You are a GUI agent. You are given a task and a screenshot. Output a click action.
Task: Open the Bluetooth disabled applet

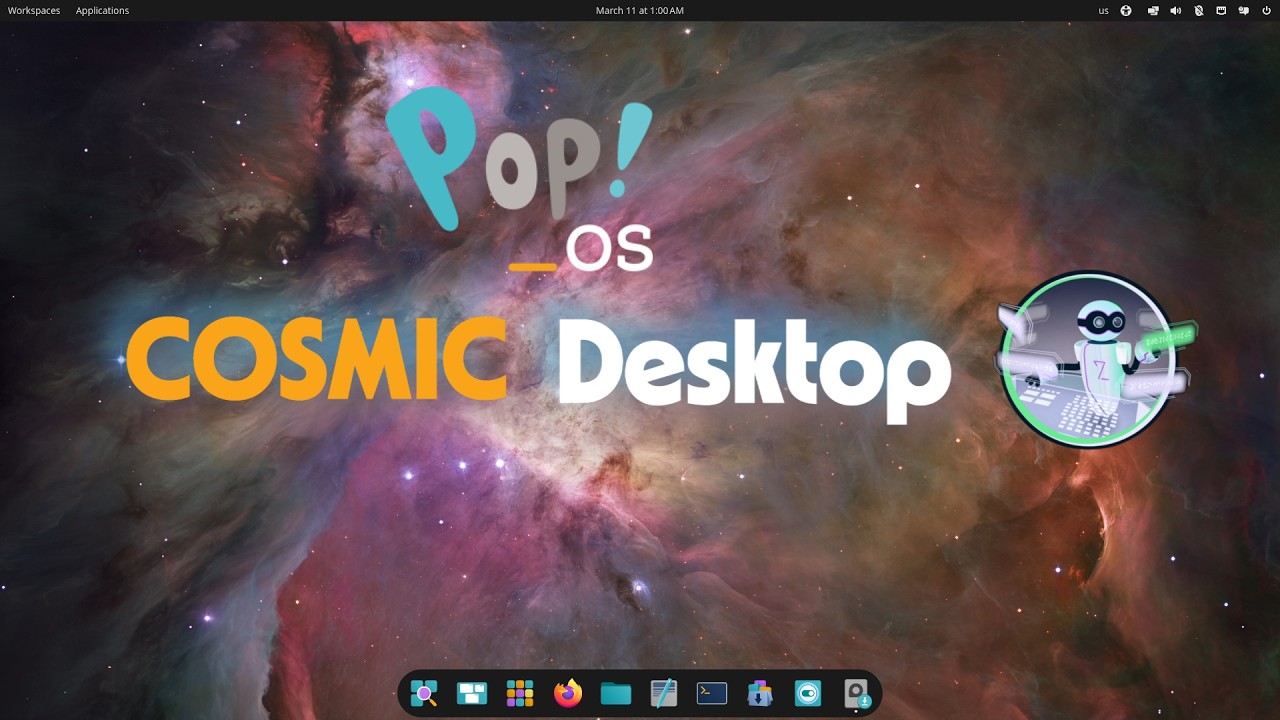point(1198,10)
